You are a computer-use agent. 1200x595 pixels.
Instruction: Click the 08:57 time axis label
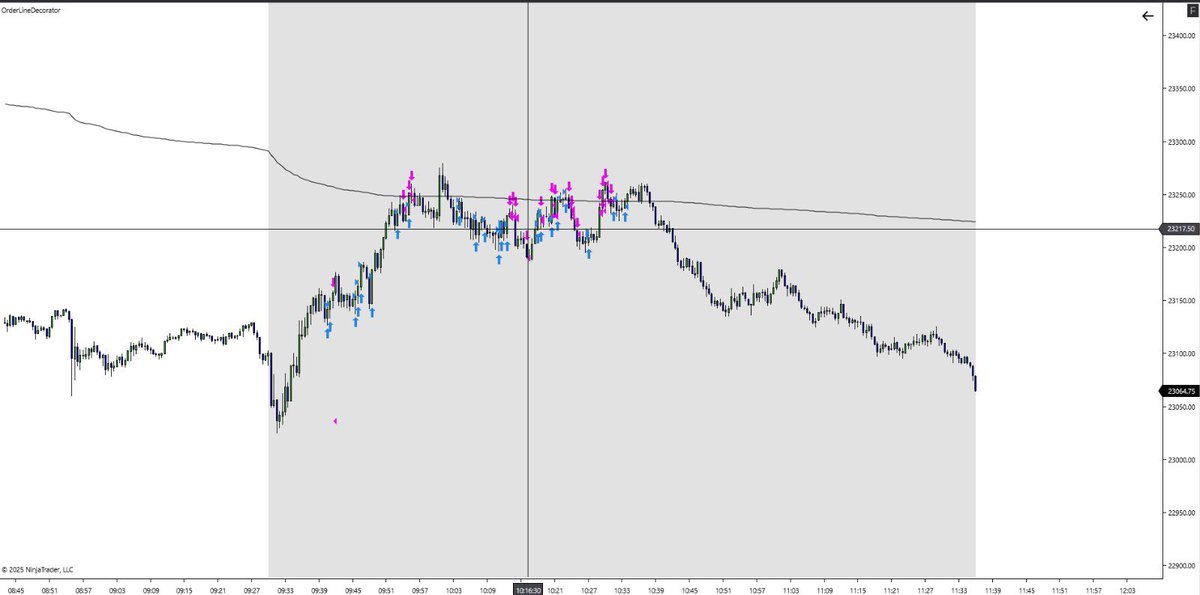(83, 590)
